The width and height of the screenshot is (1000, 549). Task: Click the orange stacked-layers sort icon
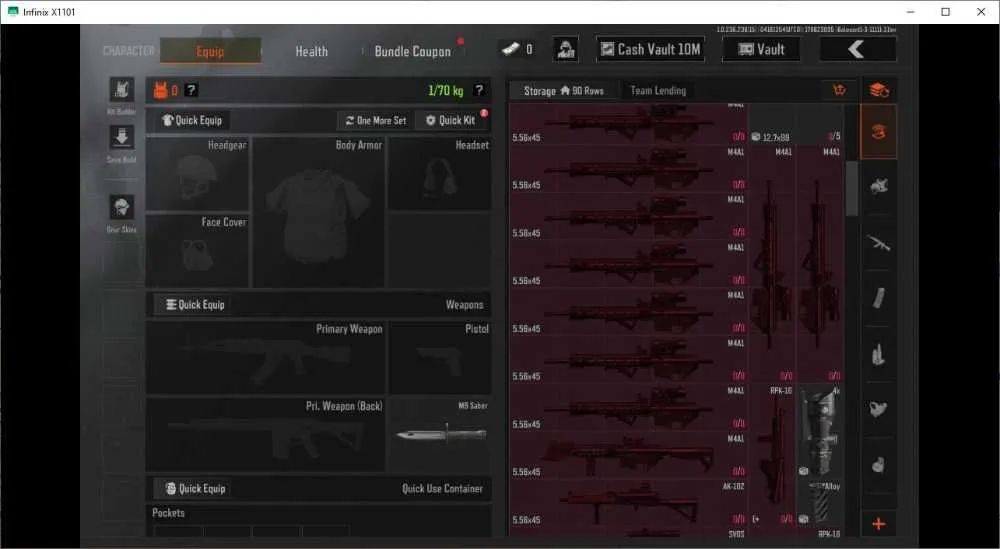(x=879, y=91)
